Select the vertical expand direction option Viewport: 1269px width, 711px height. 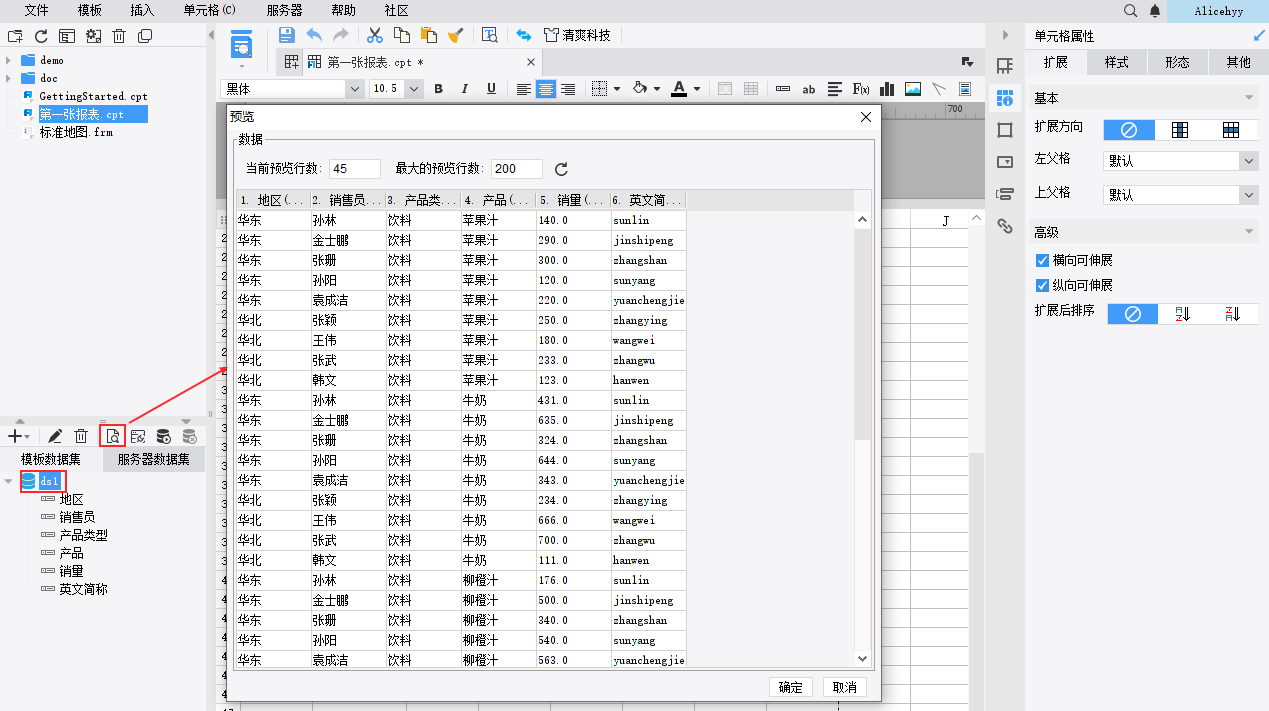(x=1180, y=130)
